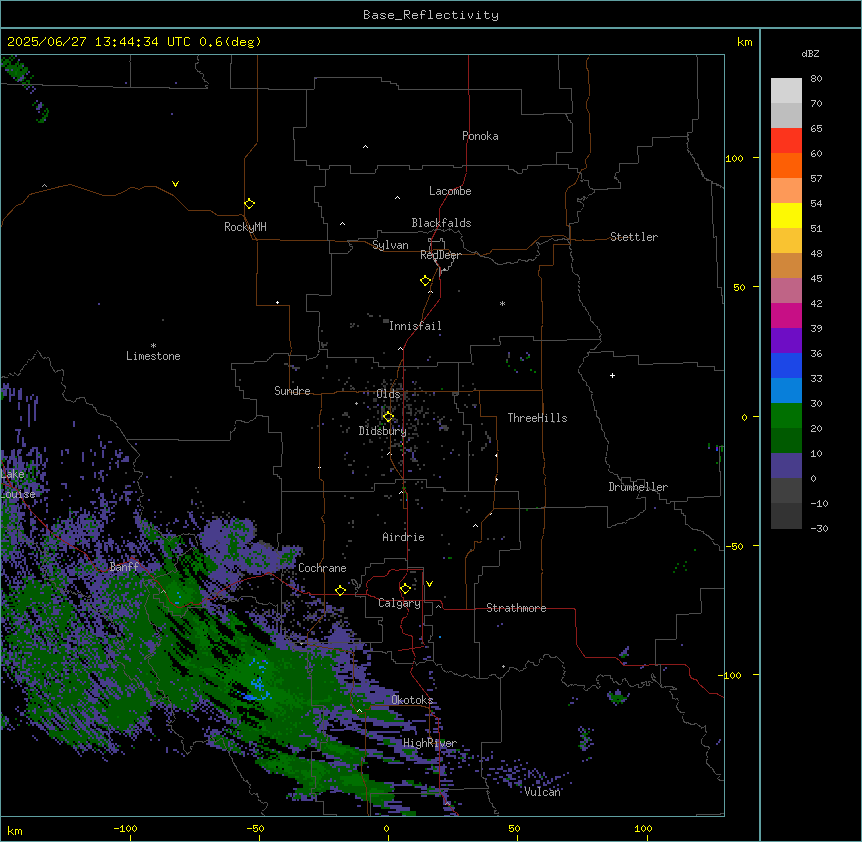Click the Calgary city label

click(x=399, y=603)
